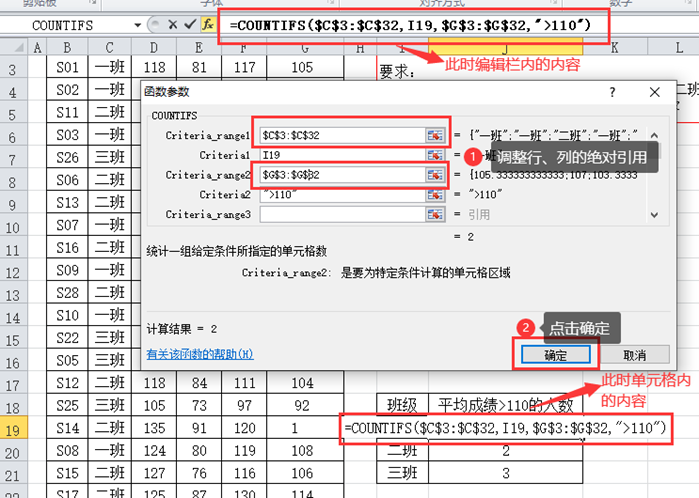Select column L header
Viewport: 699px width, 498px height.
click(x=678, y=47)
